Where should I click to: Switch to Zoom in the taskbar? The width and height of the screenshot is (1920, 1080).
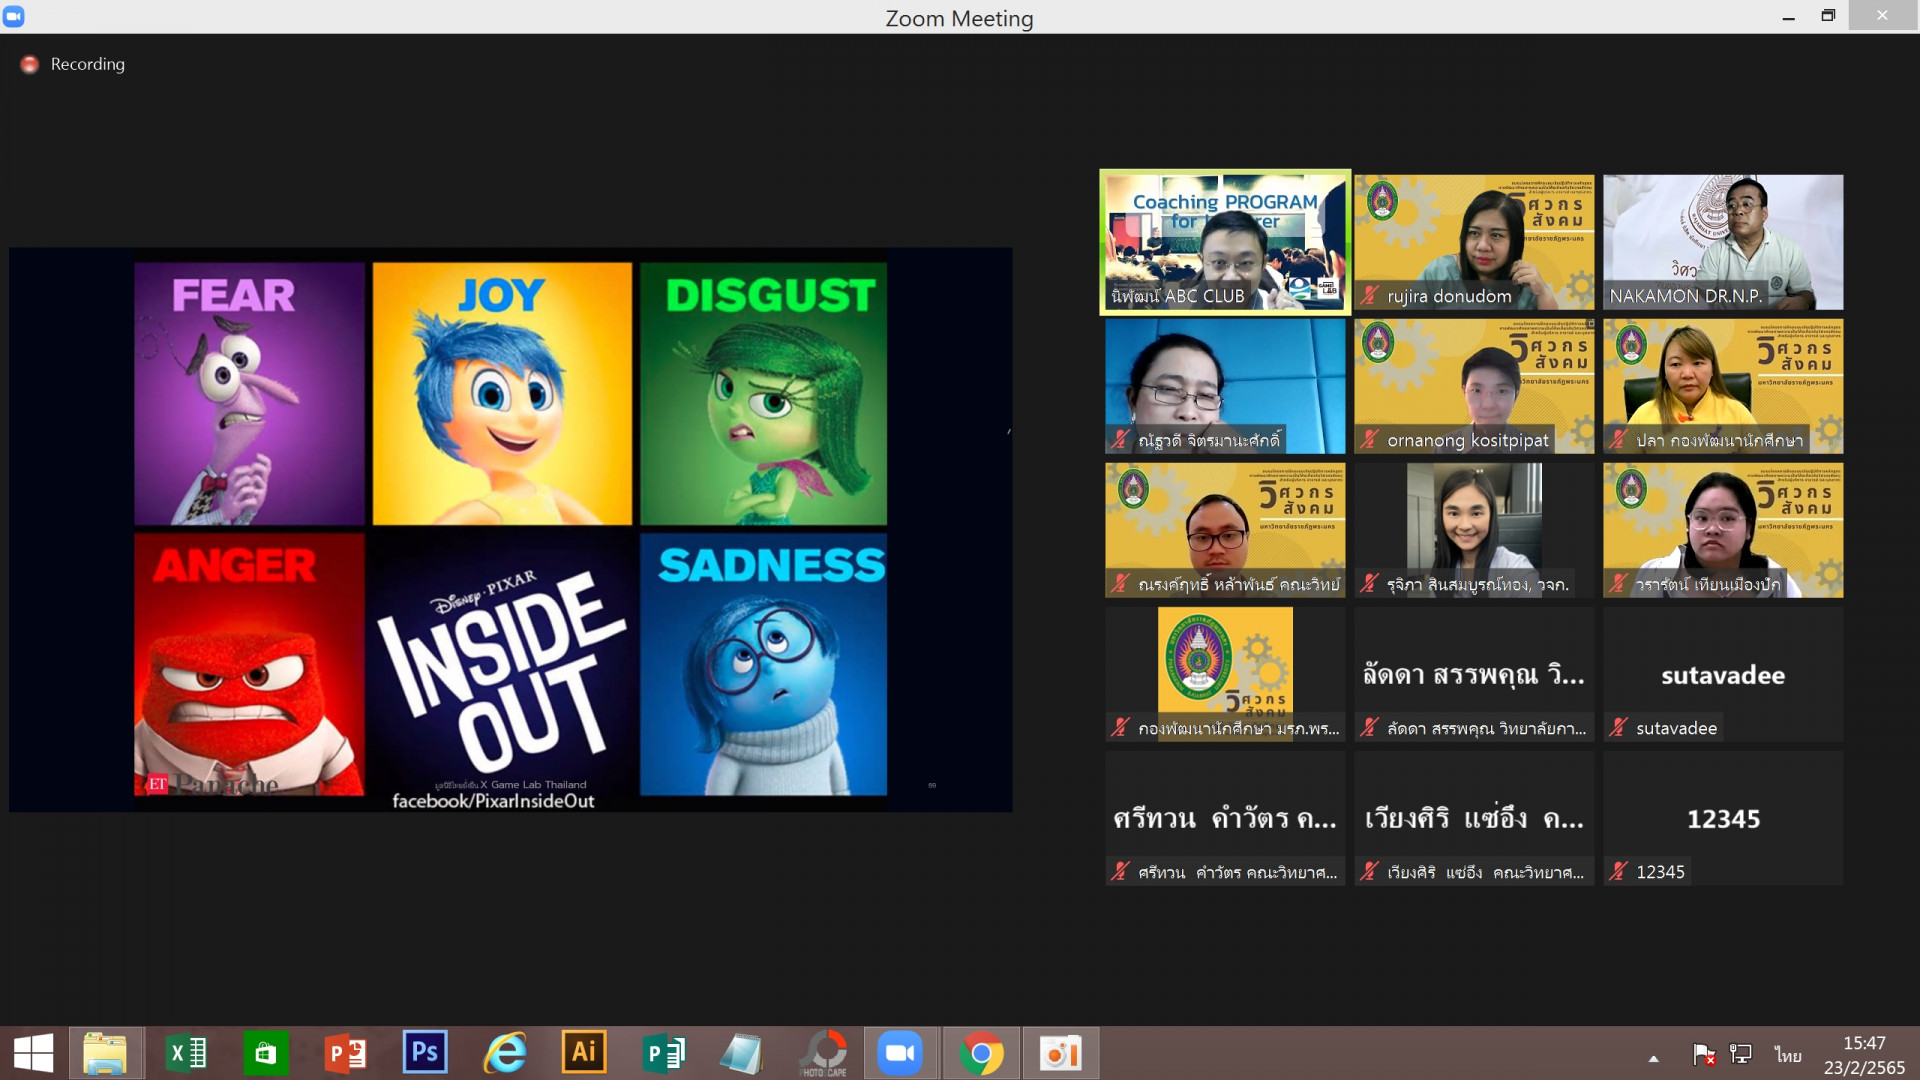(900, 1053)
